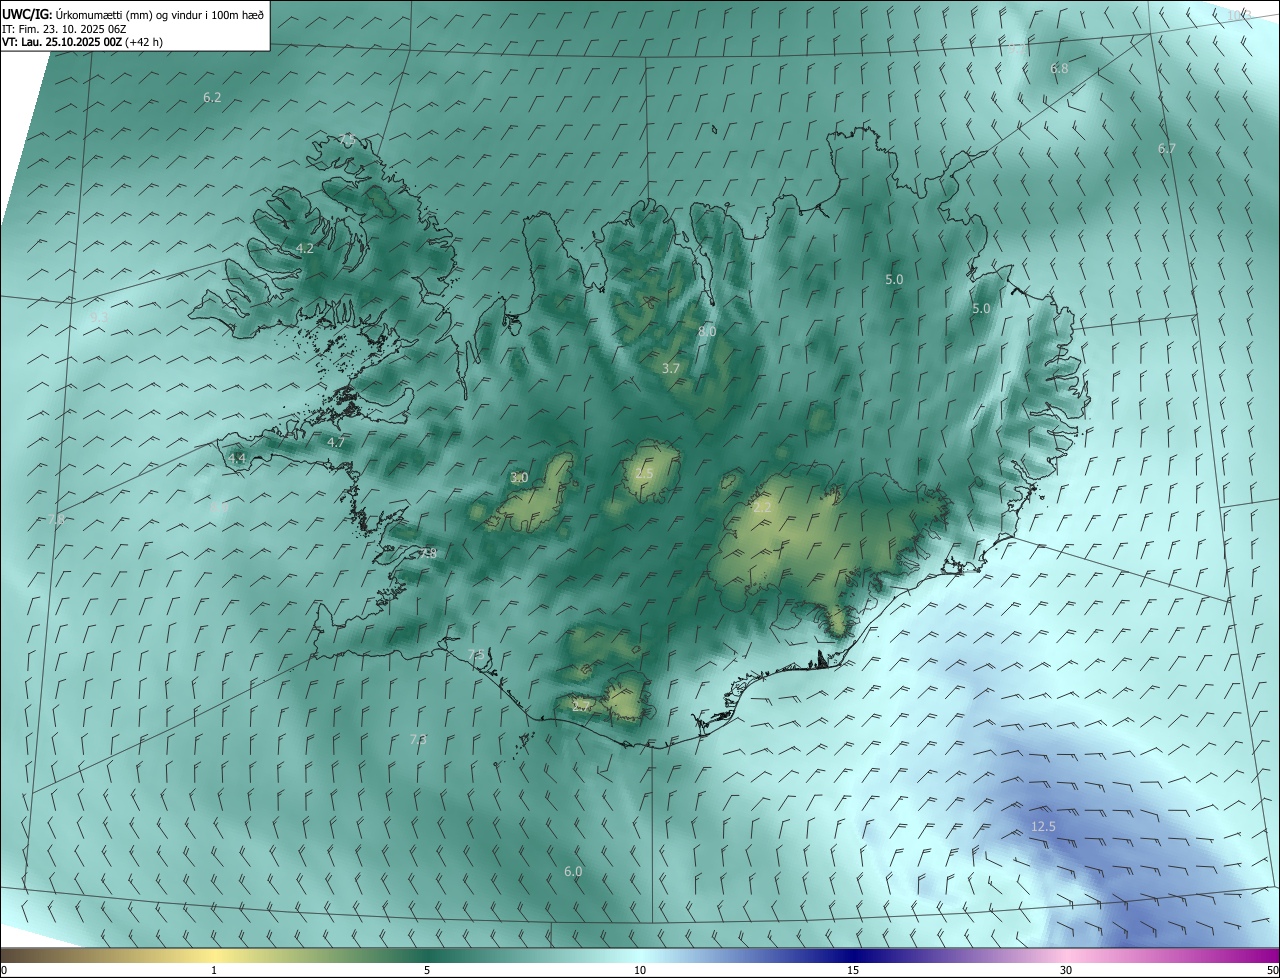Click the 2.5 value on the central glacier
The image size is (1280, 978).
pos(644,474)
